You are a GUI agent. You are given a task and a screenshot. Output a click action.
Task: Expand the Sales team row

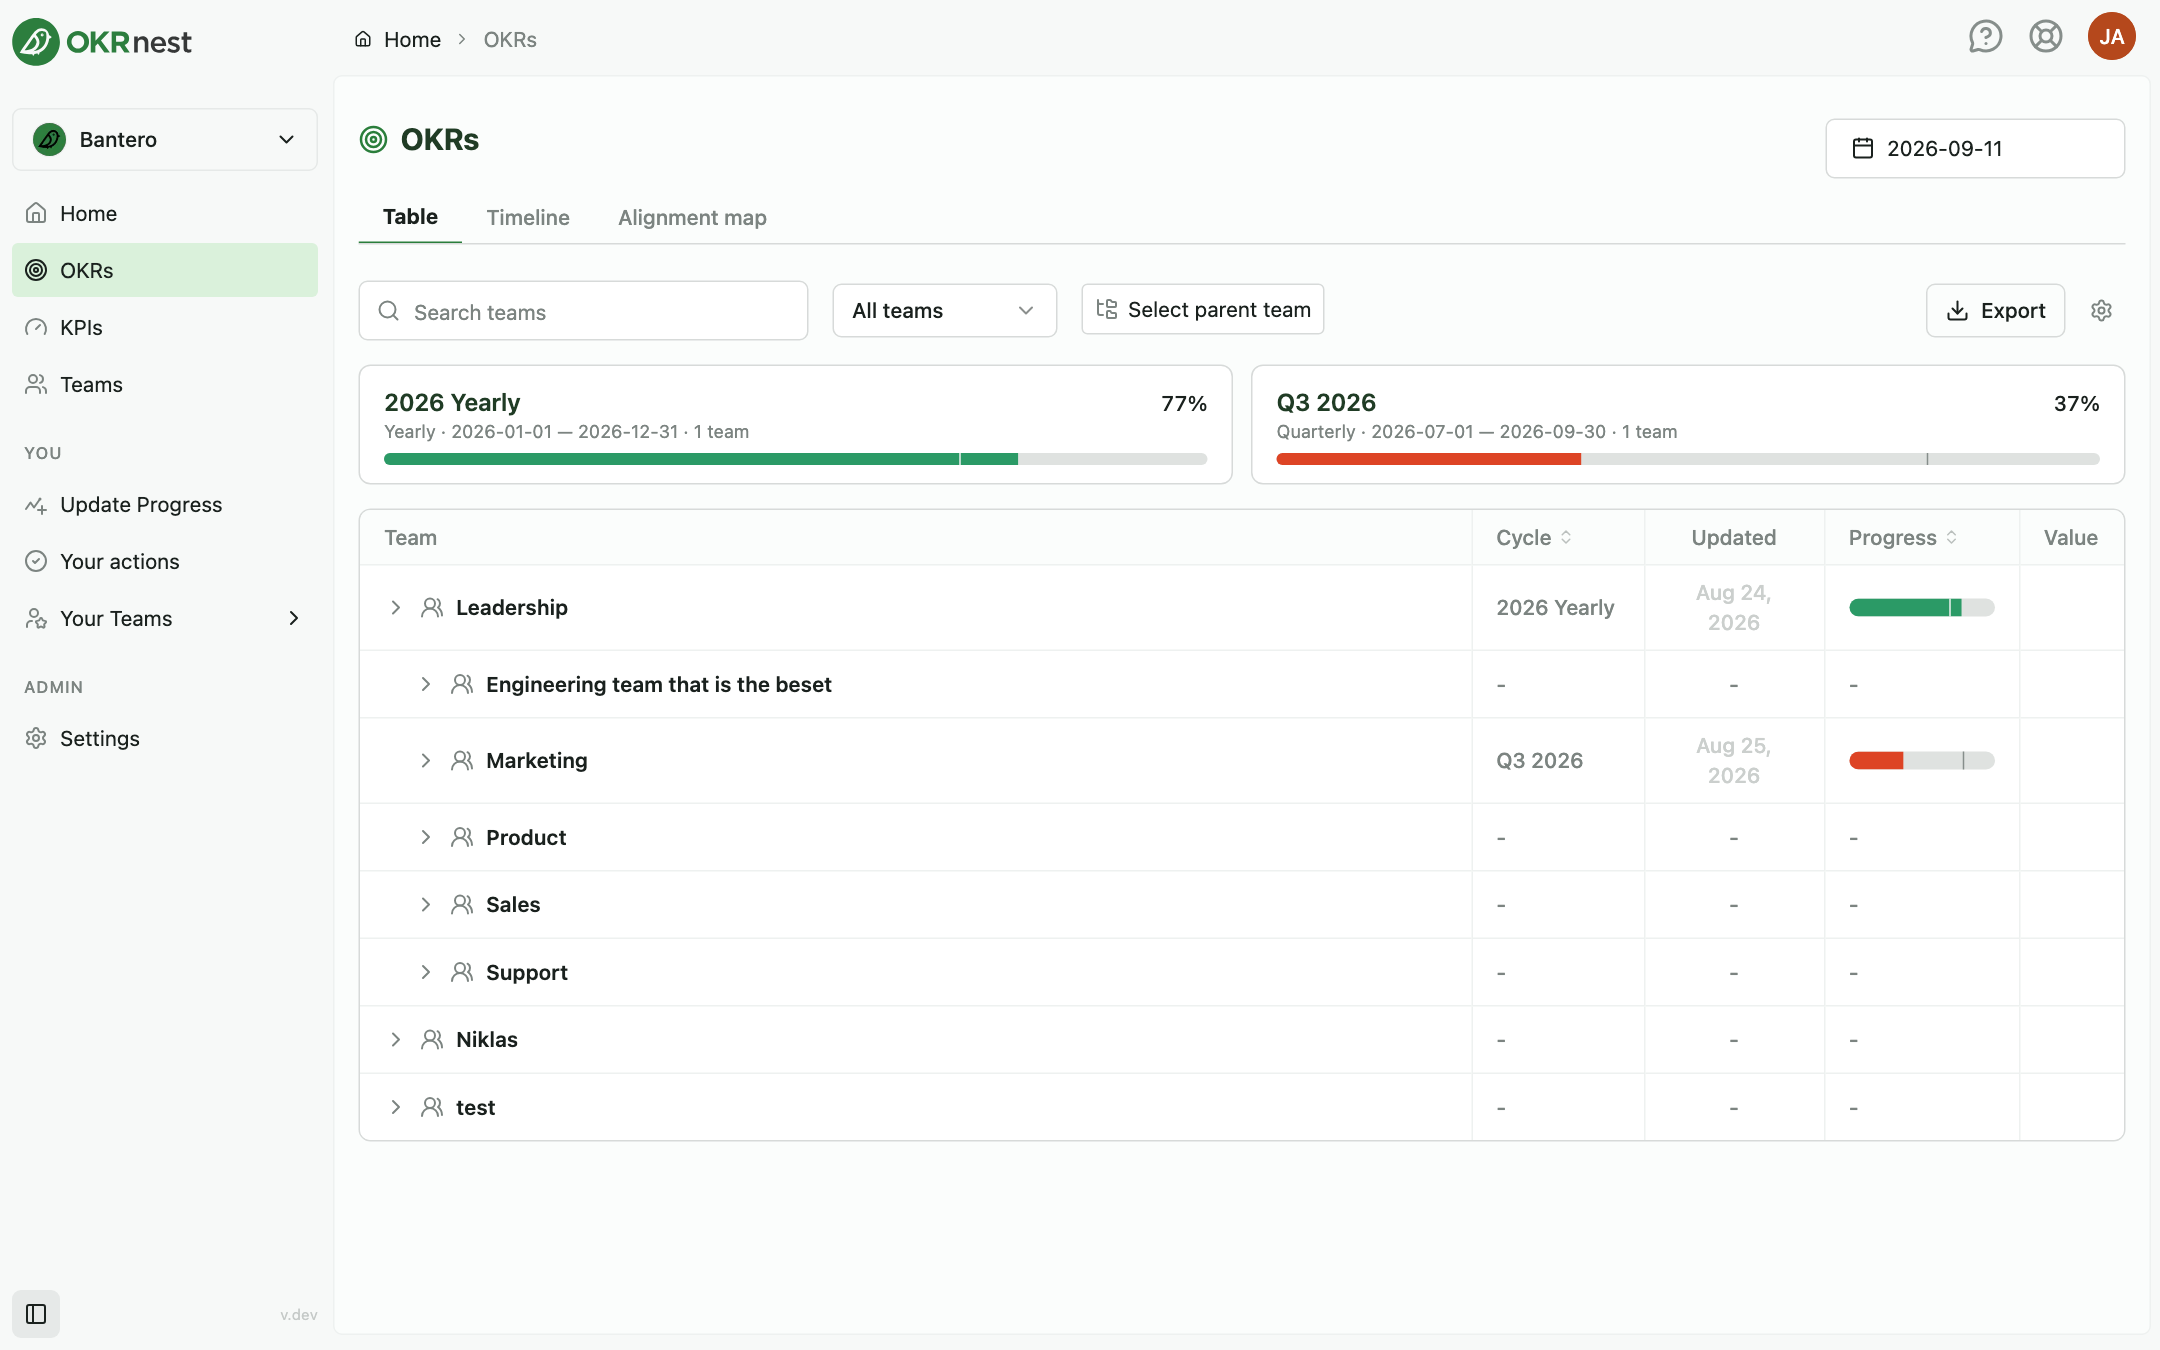[x=426, y=904]
